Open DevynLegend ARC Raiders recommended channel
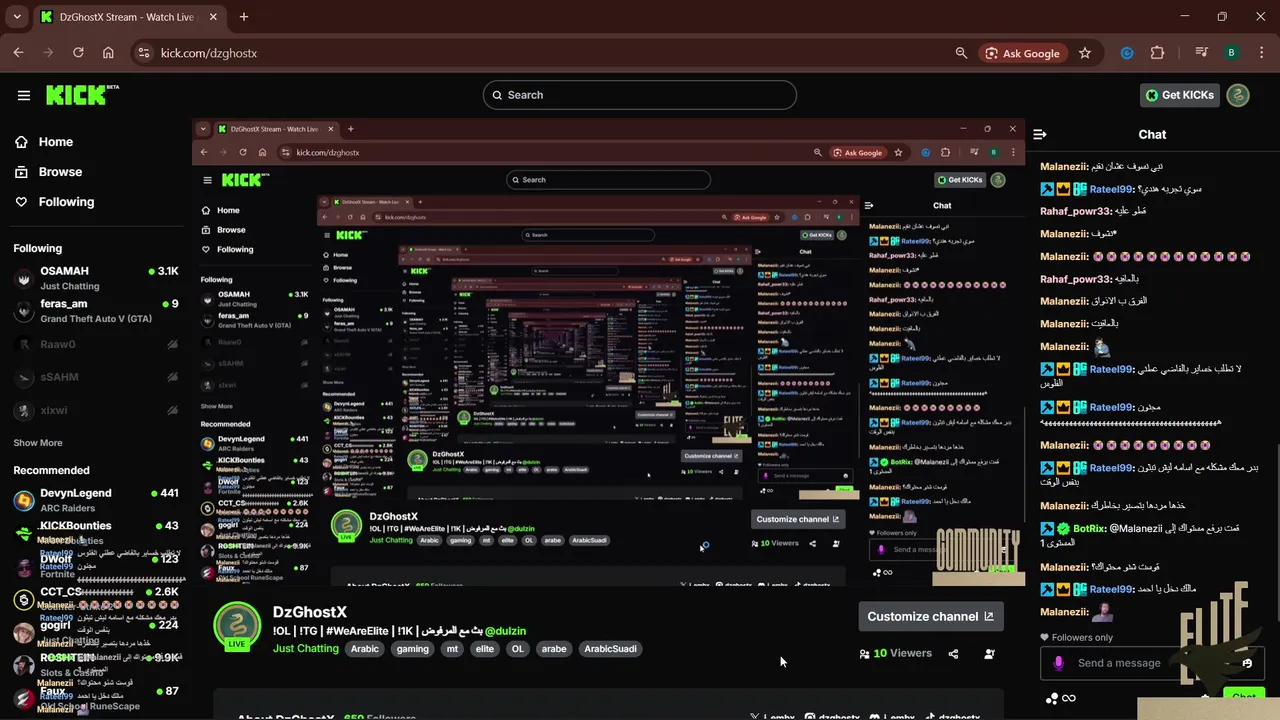 [96, 500]
